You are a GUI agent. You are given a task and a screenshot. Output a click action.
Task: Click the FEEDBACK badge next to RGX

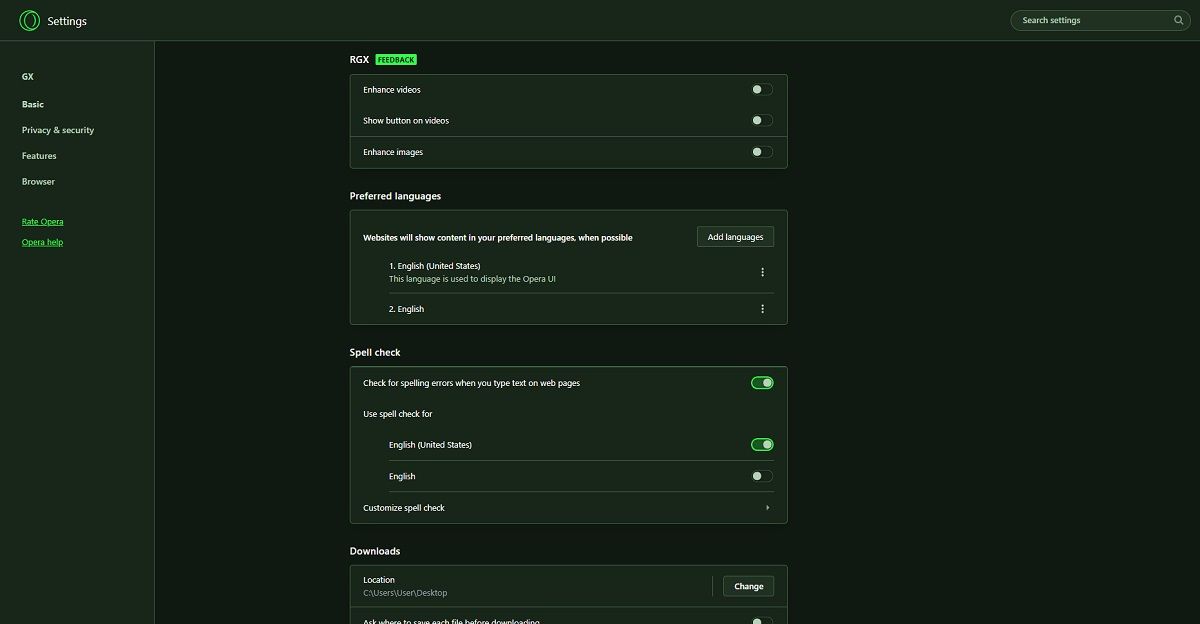(x=394, y=59)
